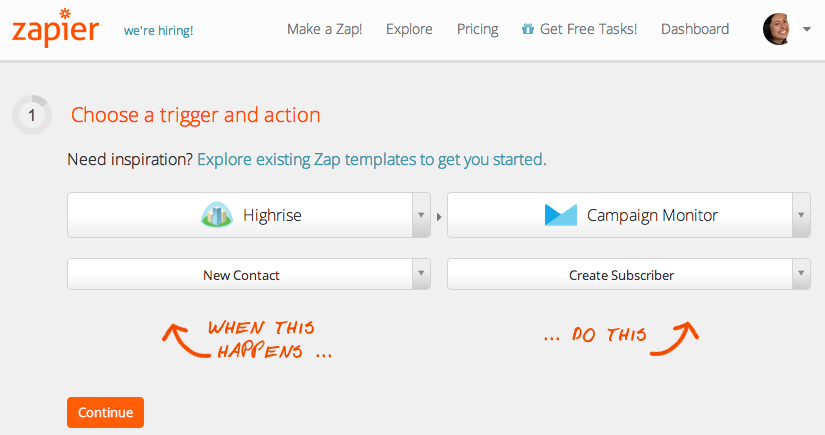
Task: Expand the Campaign Monitor action app dropdown arrow
Action: pos(801,215)
